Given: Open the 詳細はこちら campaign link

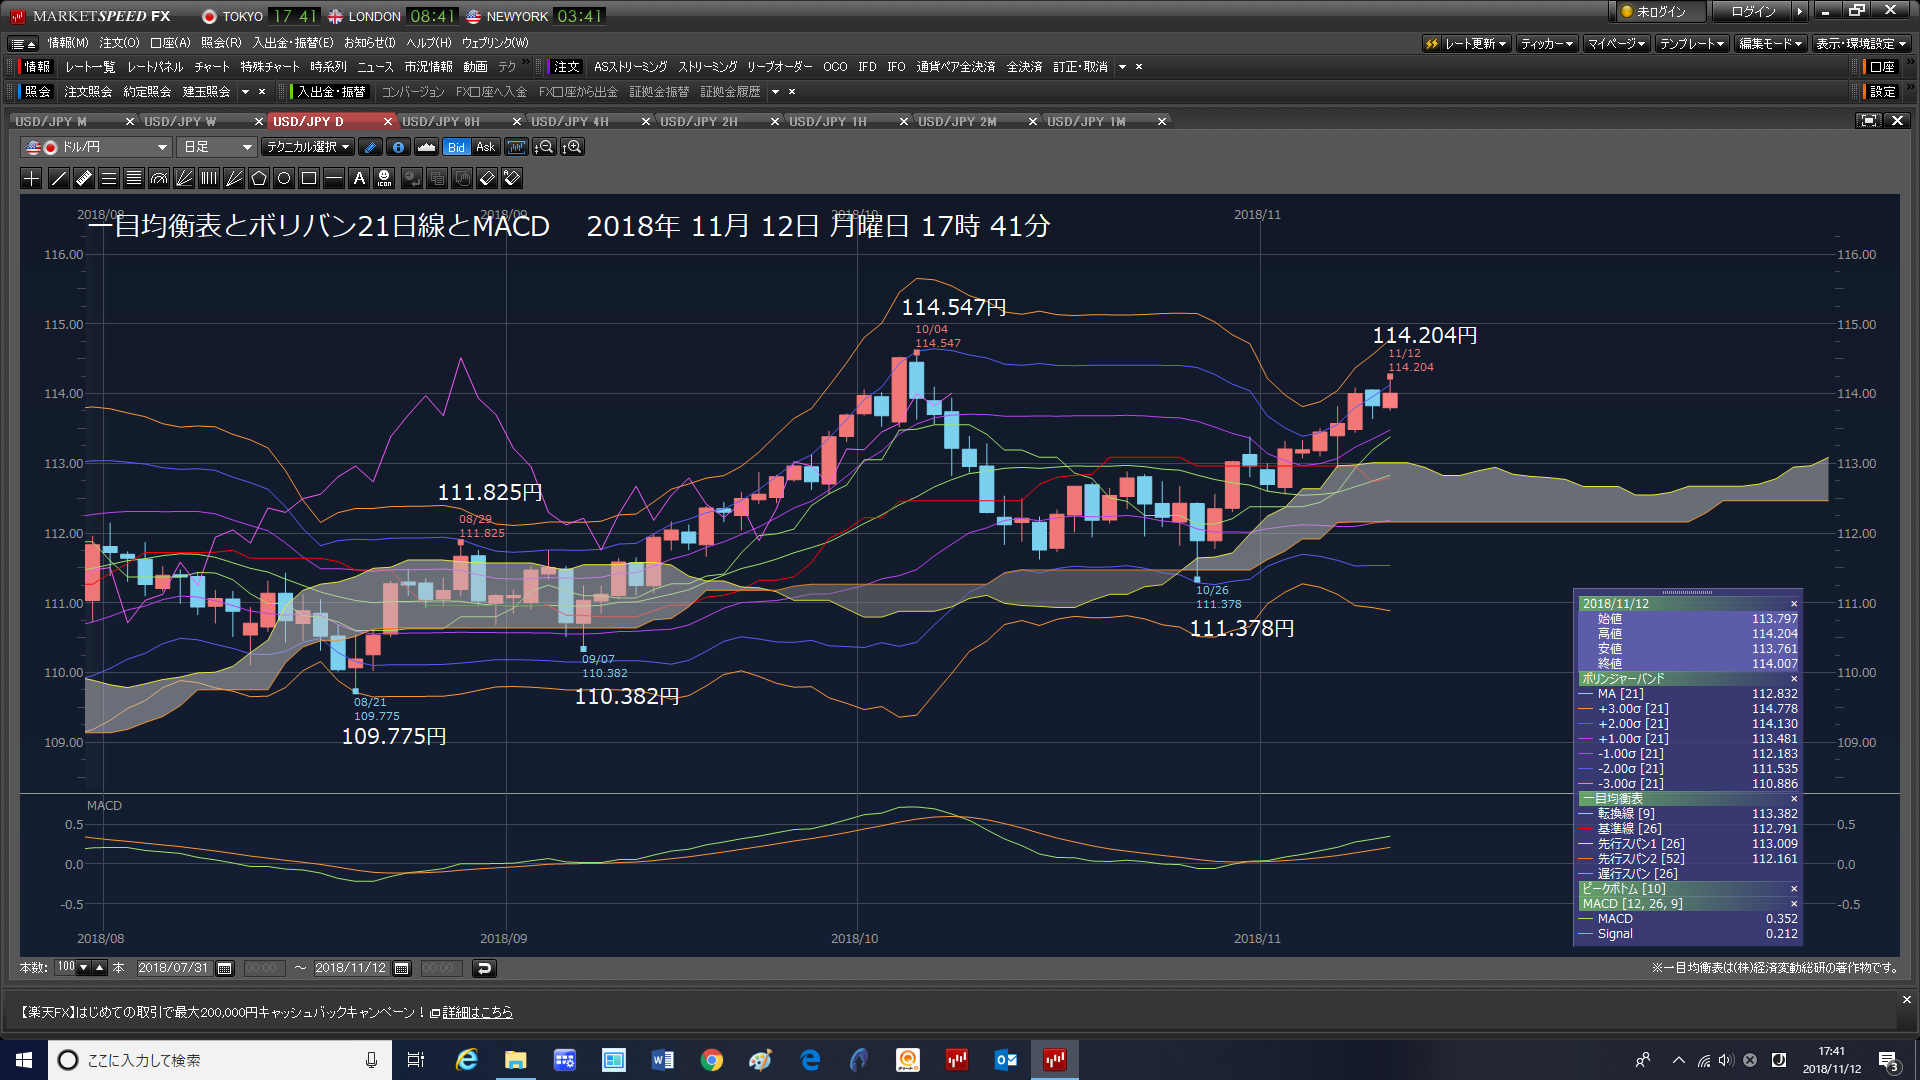Looking at the screenshot, I should coord(477,1012).
